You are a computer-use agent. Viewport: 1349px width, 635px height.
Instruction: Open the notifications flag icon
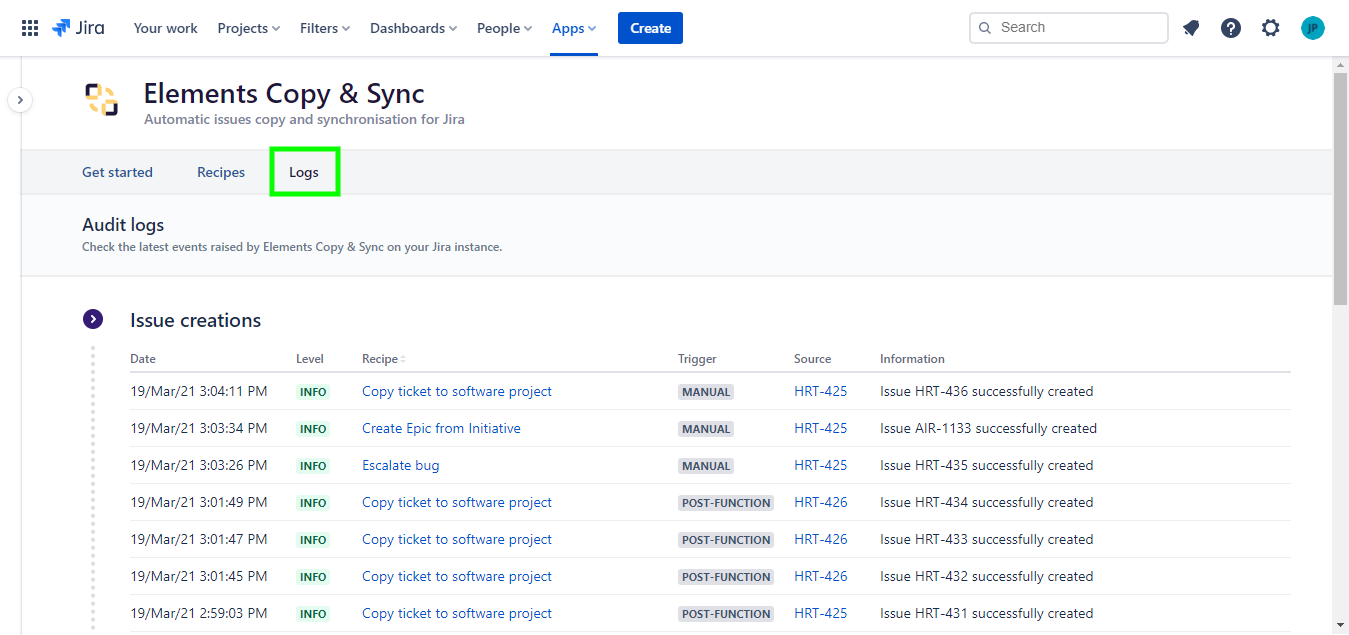coord(1190,27)
